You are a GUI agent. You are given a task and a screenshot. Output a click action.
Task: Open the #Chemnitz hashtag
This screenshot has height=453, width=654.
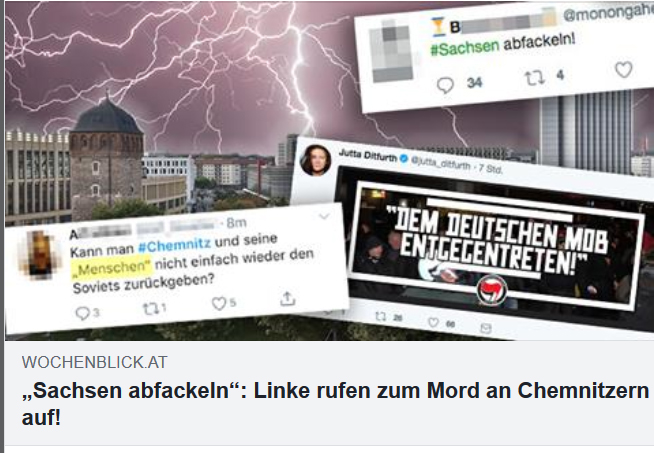pyautogui.click(x=174, y=245)
